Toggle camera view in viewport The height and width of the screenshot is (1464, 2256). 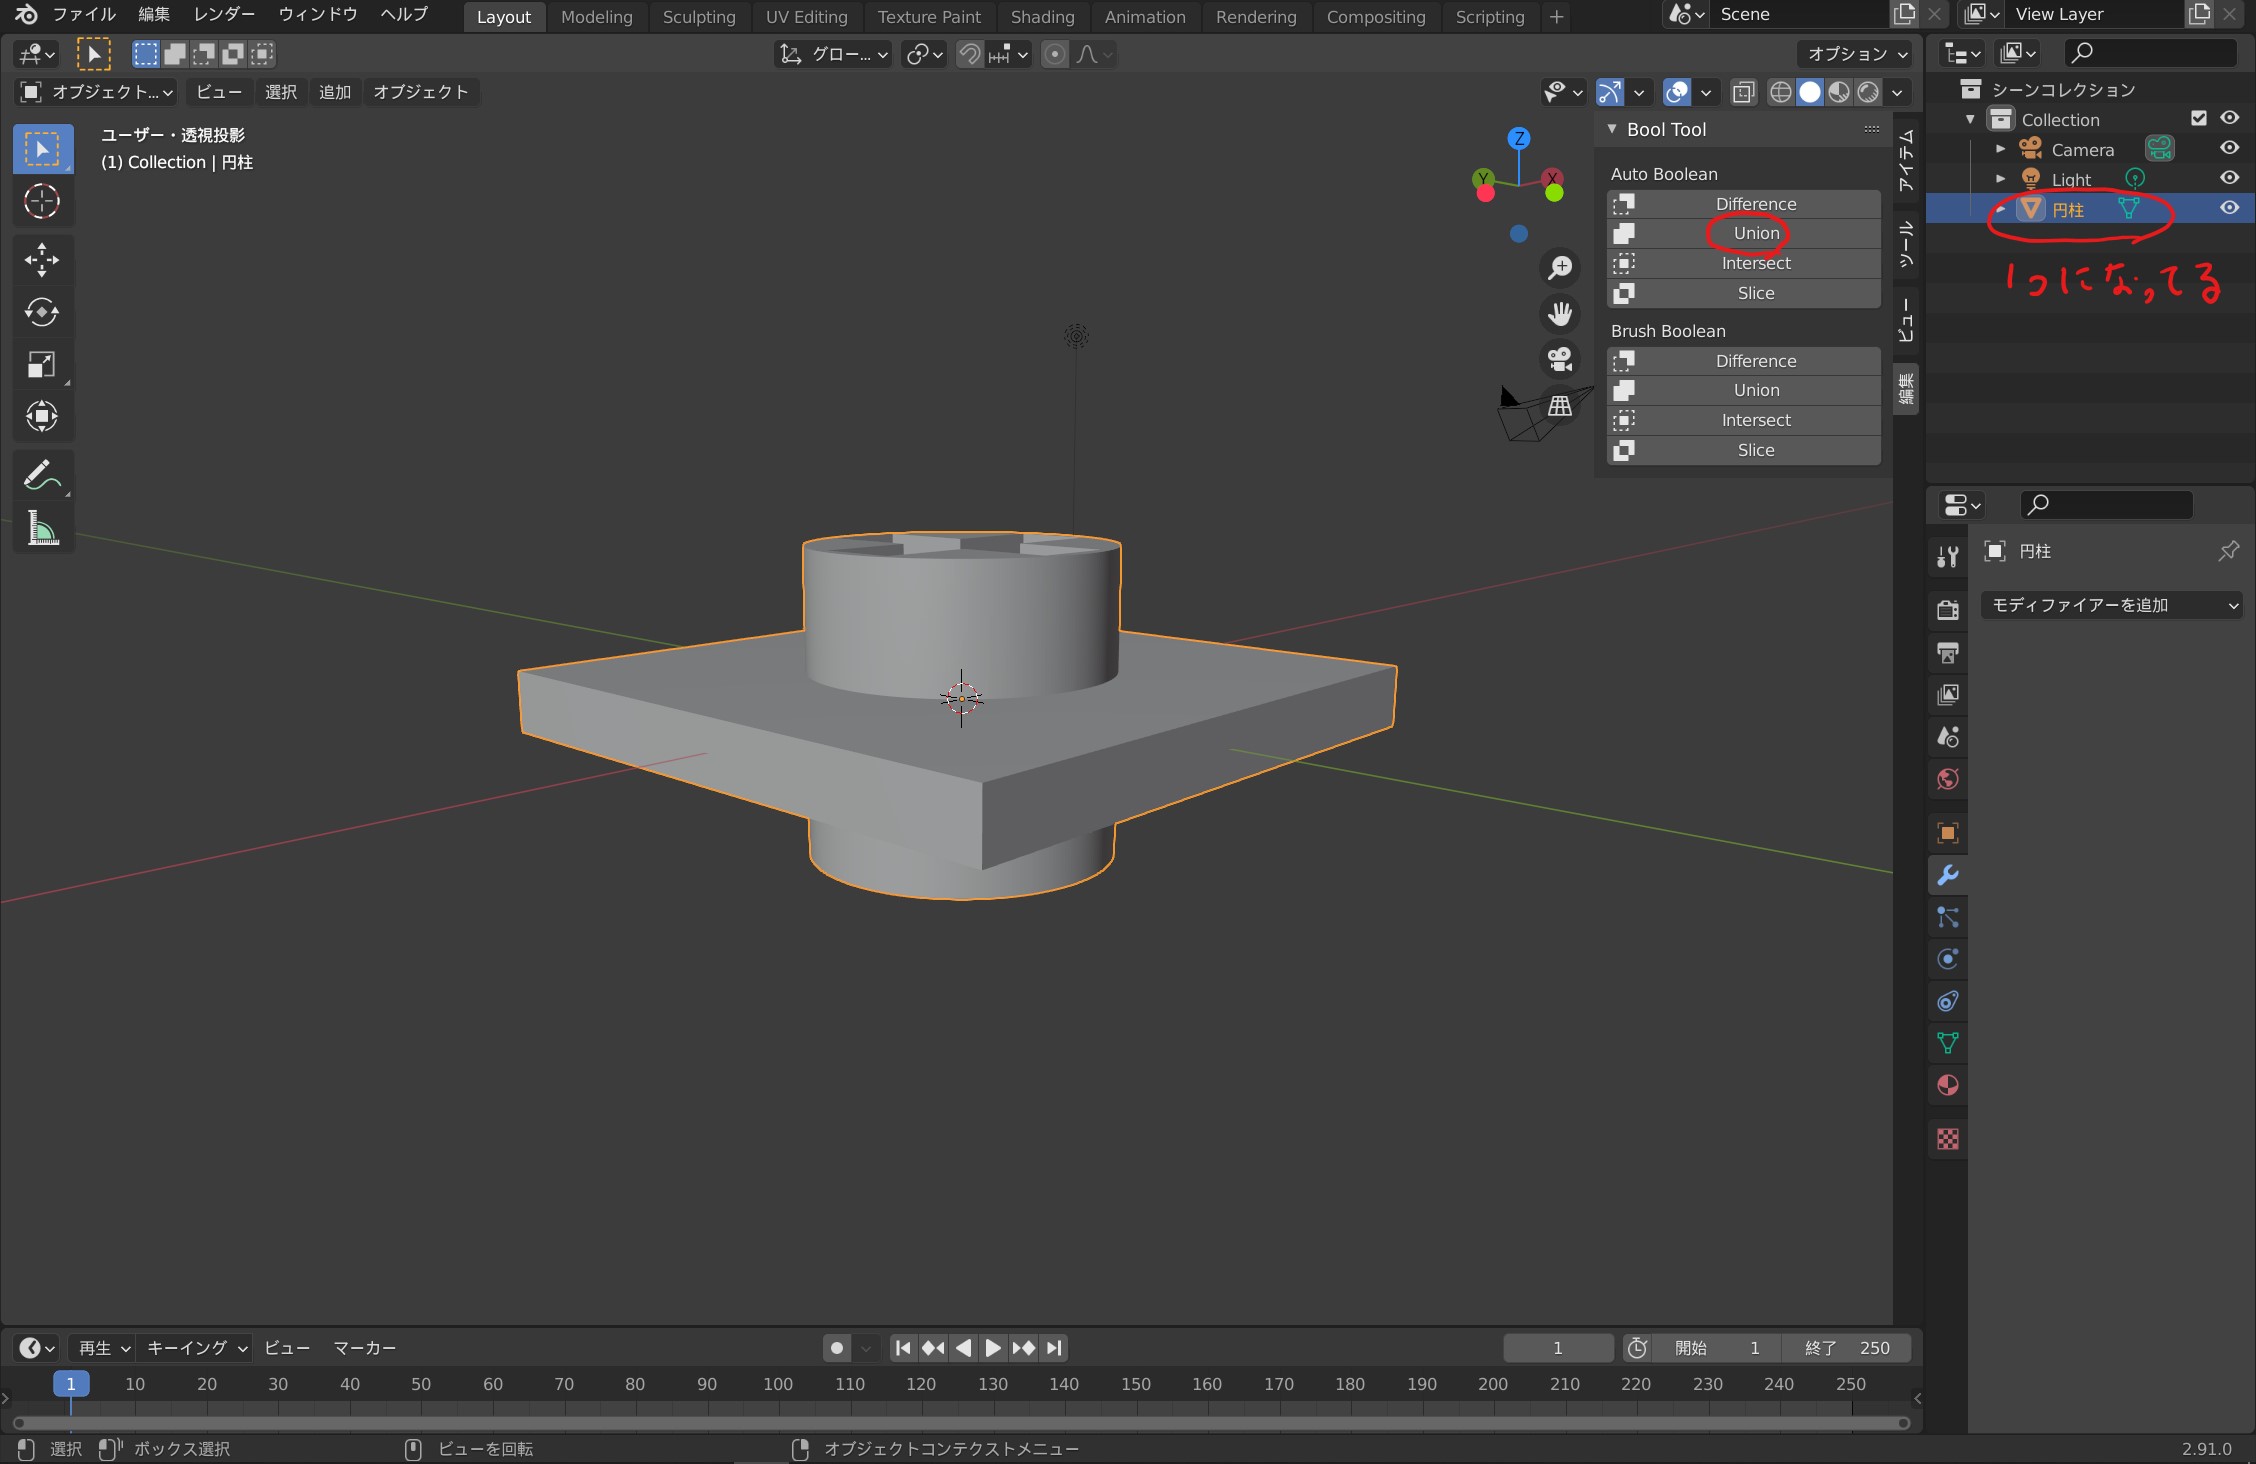pyautogui.click(x=1560, y=359)
